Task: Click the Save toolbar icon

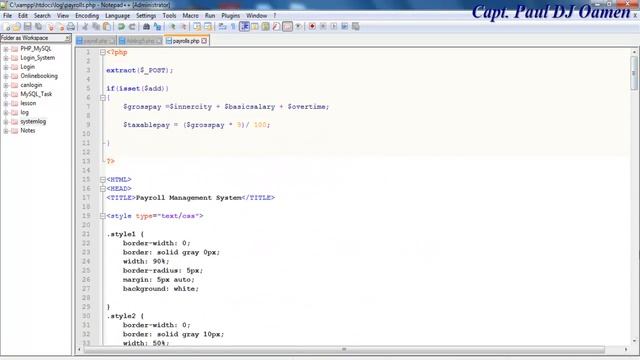Action: pyautogui.click(x=28, y=27)
